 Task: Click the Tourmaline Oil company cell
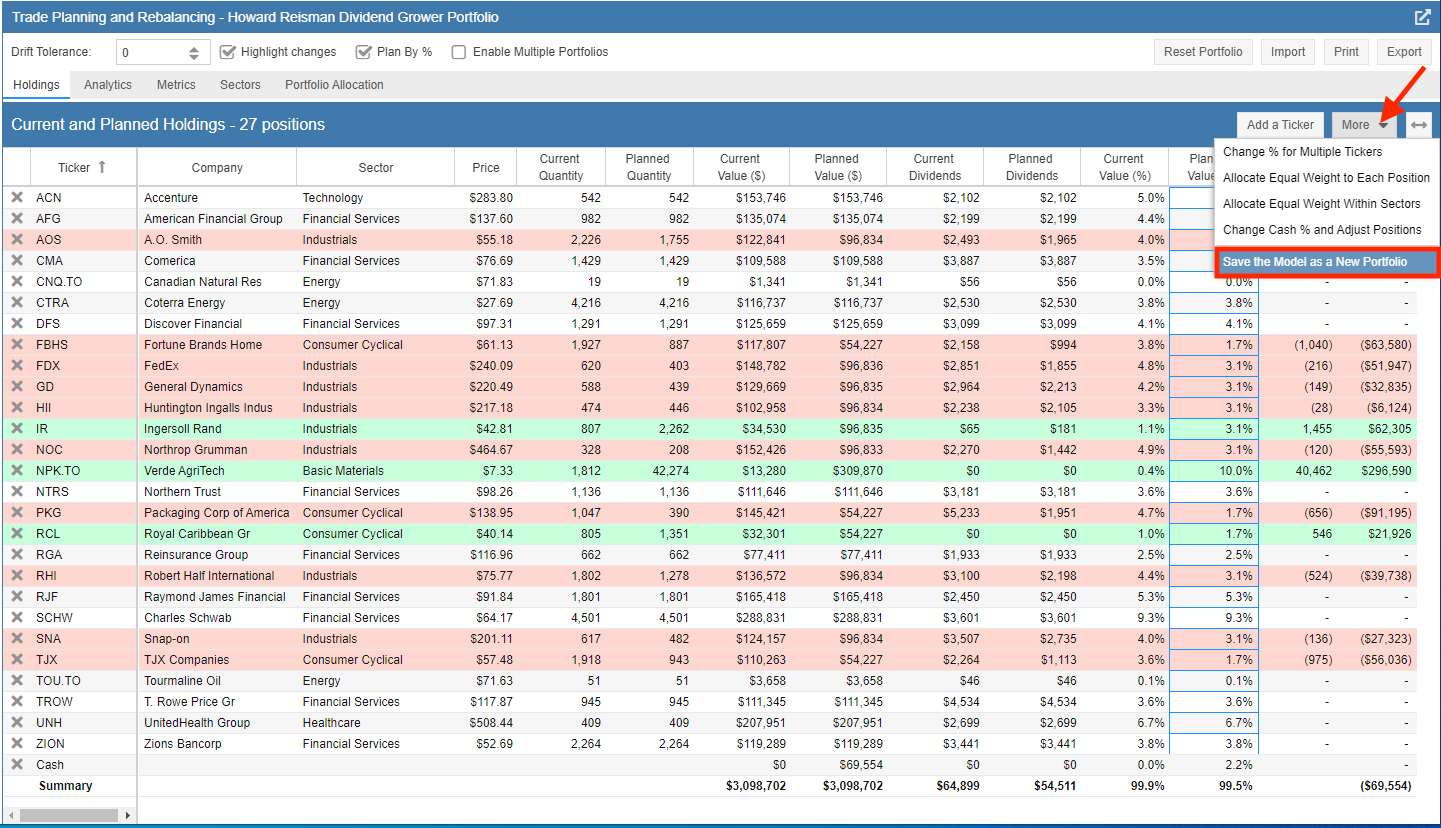217,681
